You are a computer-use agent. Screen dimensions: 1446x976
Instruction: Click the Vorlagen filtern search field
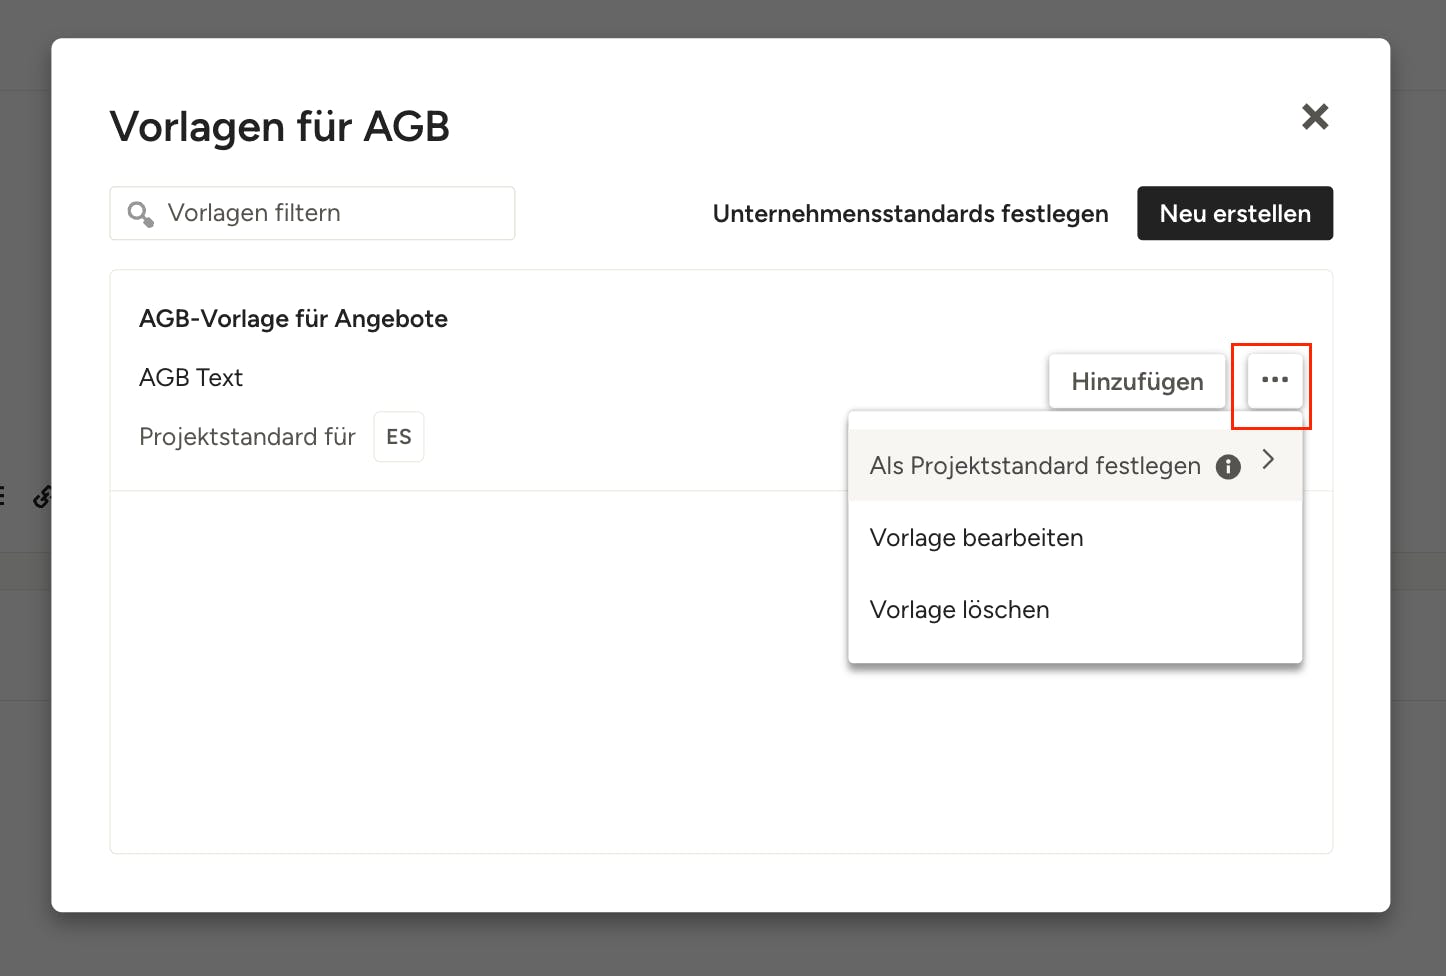(312, 213)
